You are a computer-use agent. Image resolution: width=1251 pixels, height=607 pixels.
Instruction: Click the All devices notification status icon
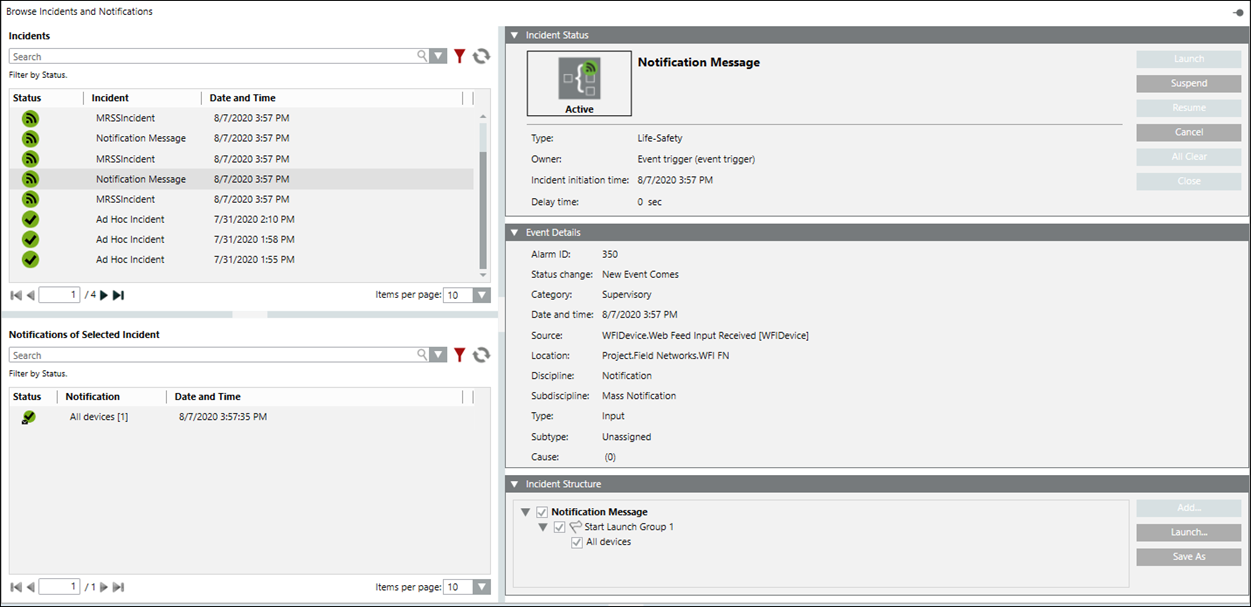(28, 417)
